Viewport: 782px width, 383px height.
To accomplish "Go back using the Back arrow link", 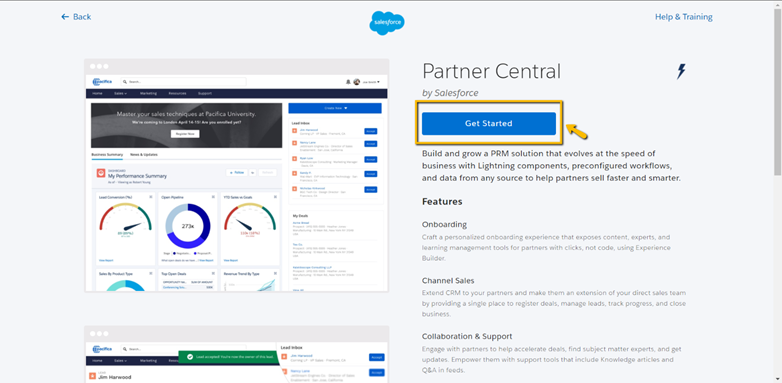I will (x=76, y=17).
